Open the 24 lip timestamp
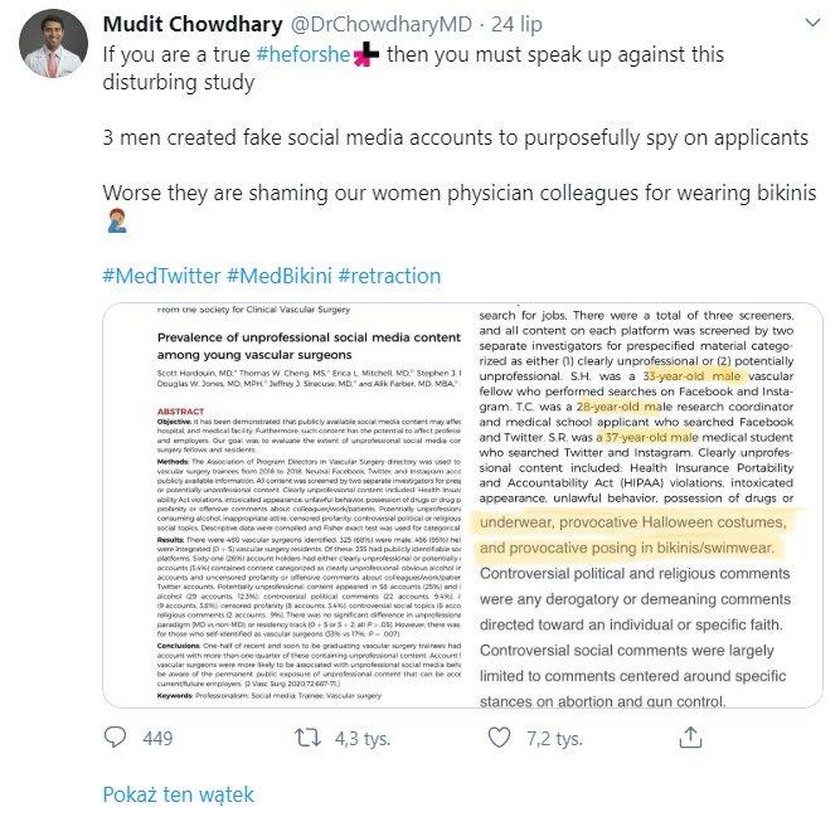840x817 pixels. tap(516, 24)
